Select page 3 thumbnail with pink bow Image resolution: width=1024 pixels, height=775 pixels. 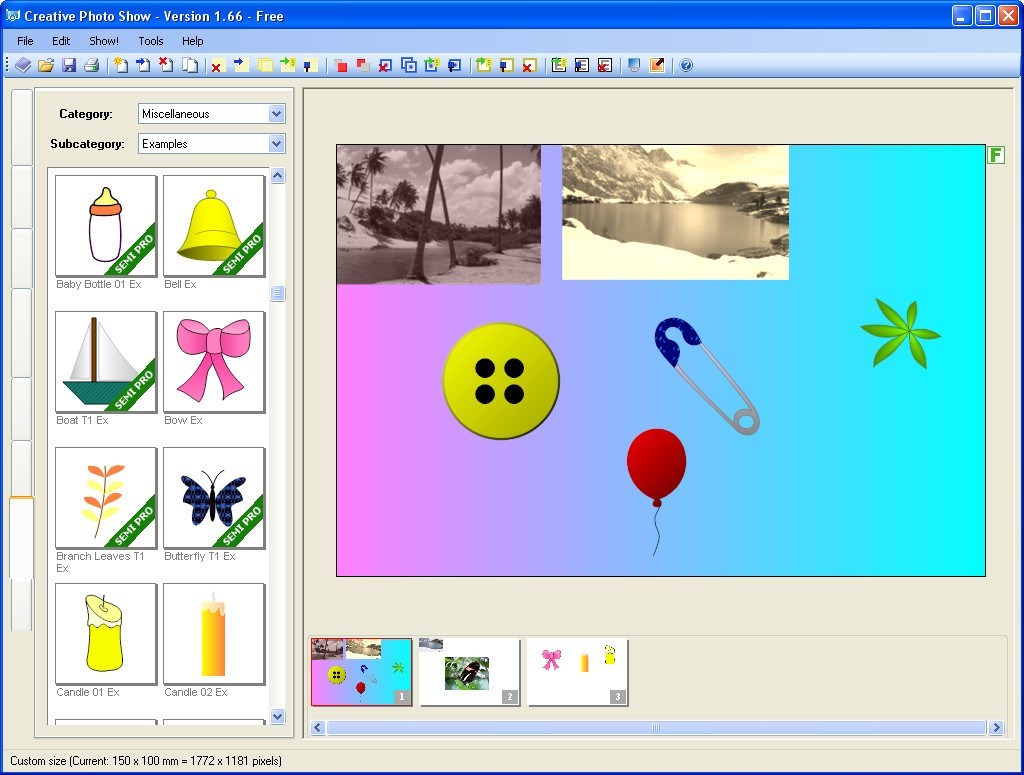tap(578, 672)
